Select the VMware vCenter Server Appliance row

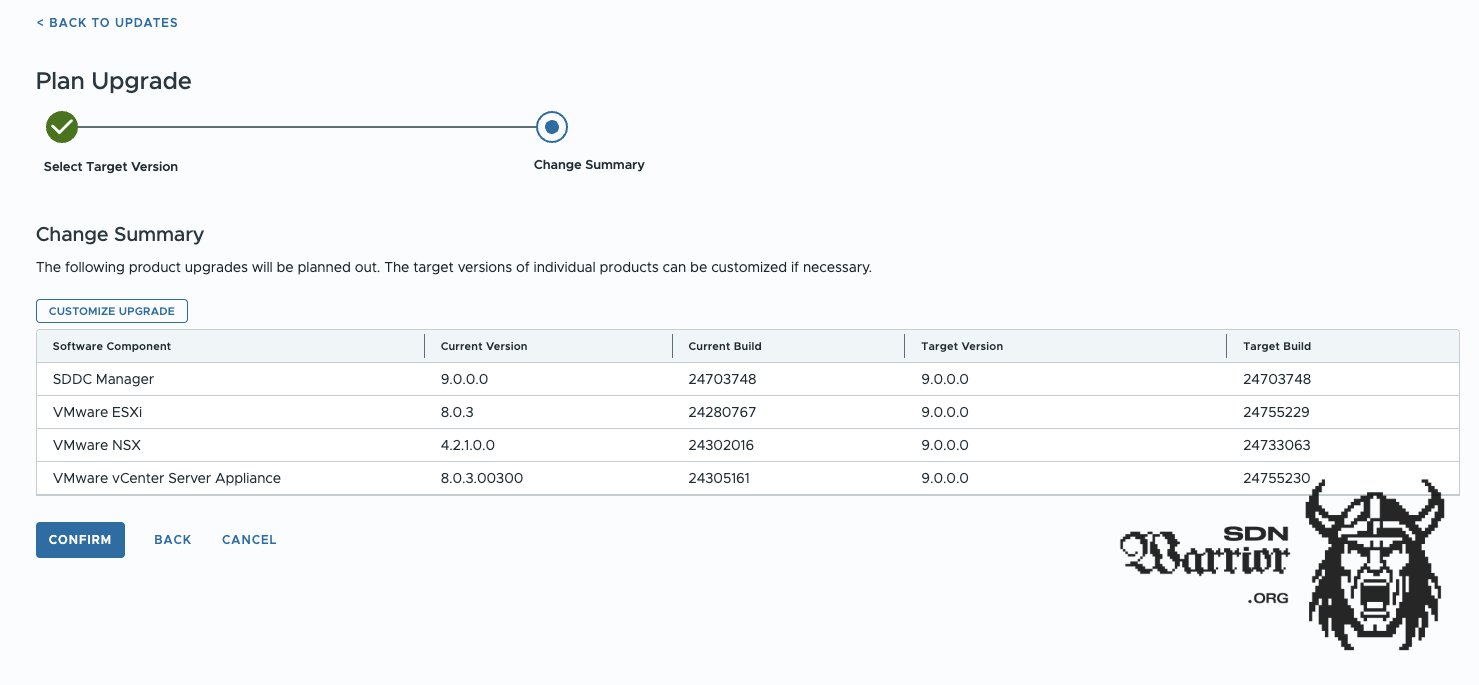[x=167, y=478]
